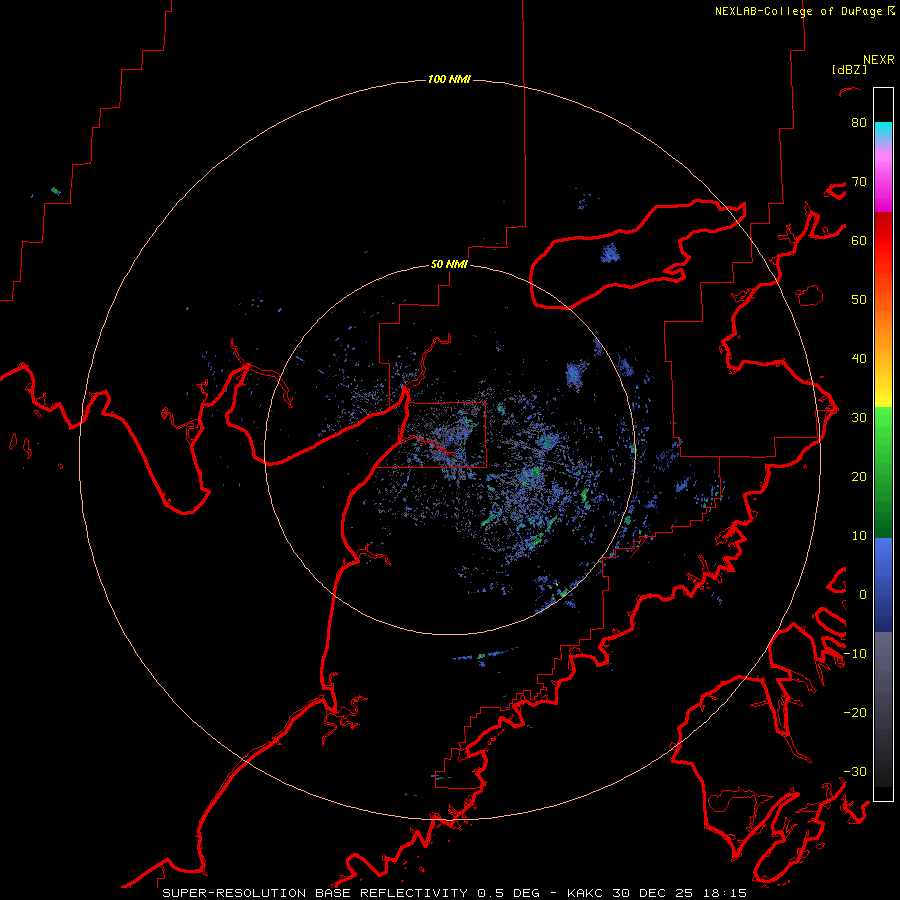This screenshot has height=900, width=900.
Task: Click the 60 dBZ value on the scale
Action: click(x=859, y=240)
